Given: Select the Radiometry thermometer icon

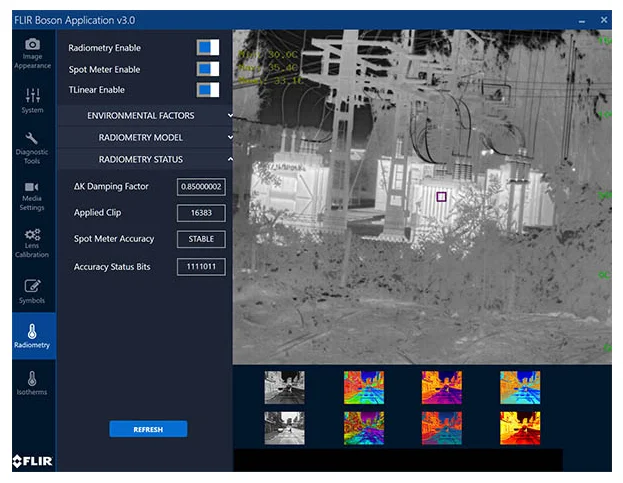Looking at the screenshot, I should click(x=33, y=332).
